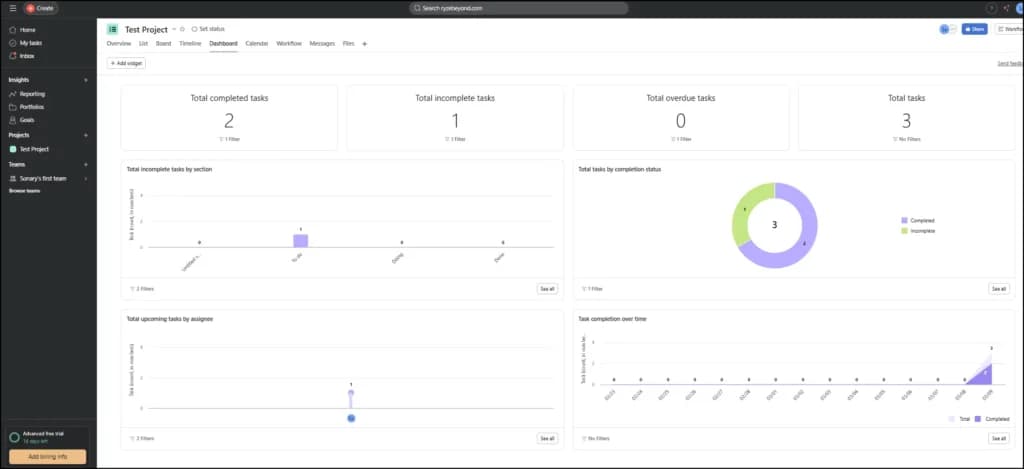Open the dropdown arrow beside Test Project

pyautogui.click(x=174, y=29)
